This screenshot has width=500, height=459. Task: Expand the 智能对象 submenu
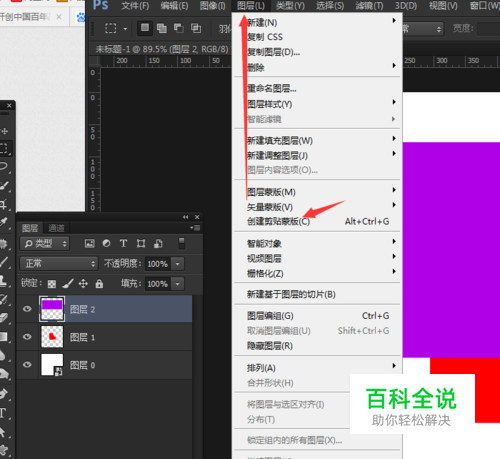(317, 243)
